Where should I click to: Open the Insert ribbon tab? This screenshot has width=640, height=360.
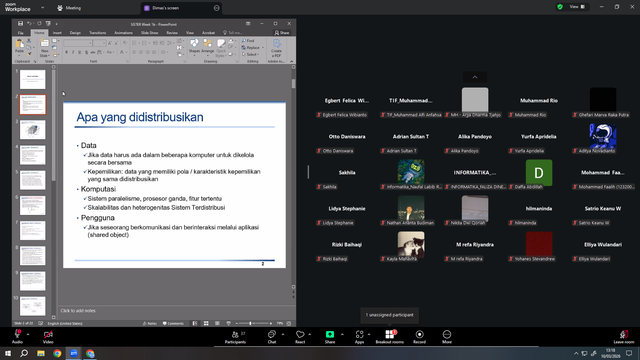pyautogui.click(x=57, y=33)
